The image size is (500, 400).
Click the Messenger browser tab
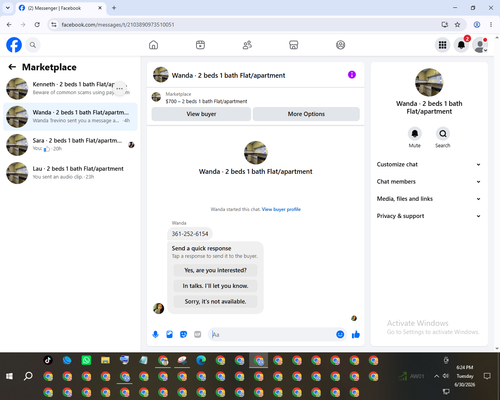(60, 8)
